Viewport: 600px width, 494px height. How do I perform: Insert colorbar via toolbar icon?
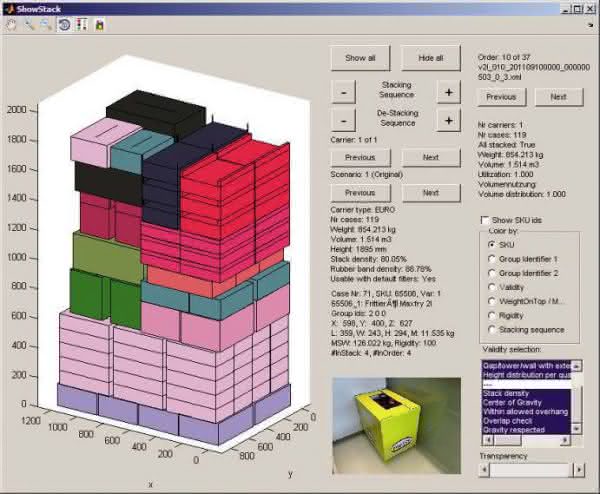pos(82,25)
